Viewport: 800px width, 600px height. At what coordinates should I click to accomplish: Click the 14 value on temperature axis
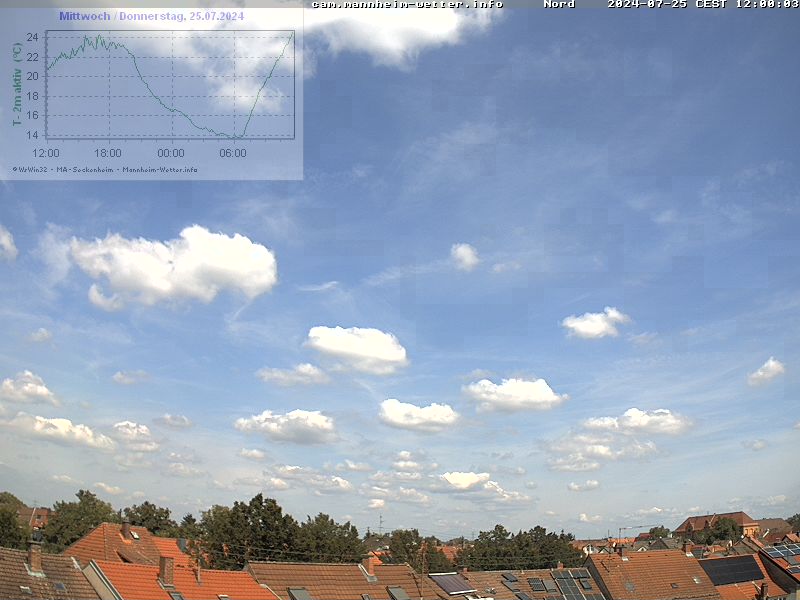(32, 135)
